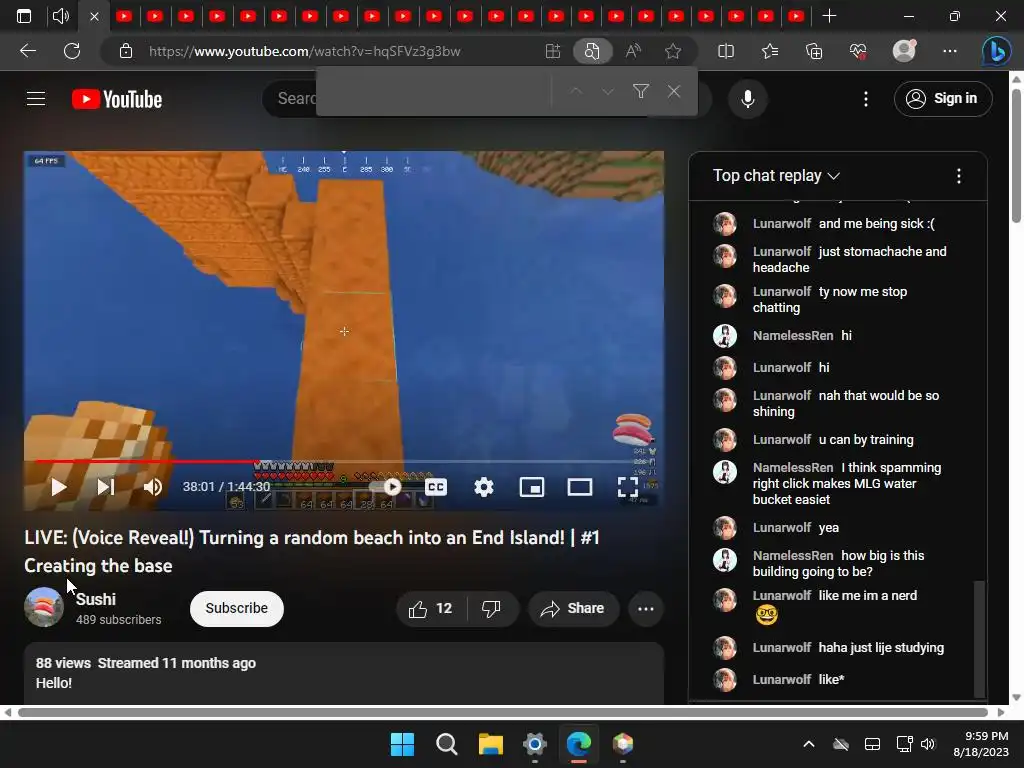
Task: Close the find on page bar
Action: (674, 91)
